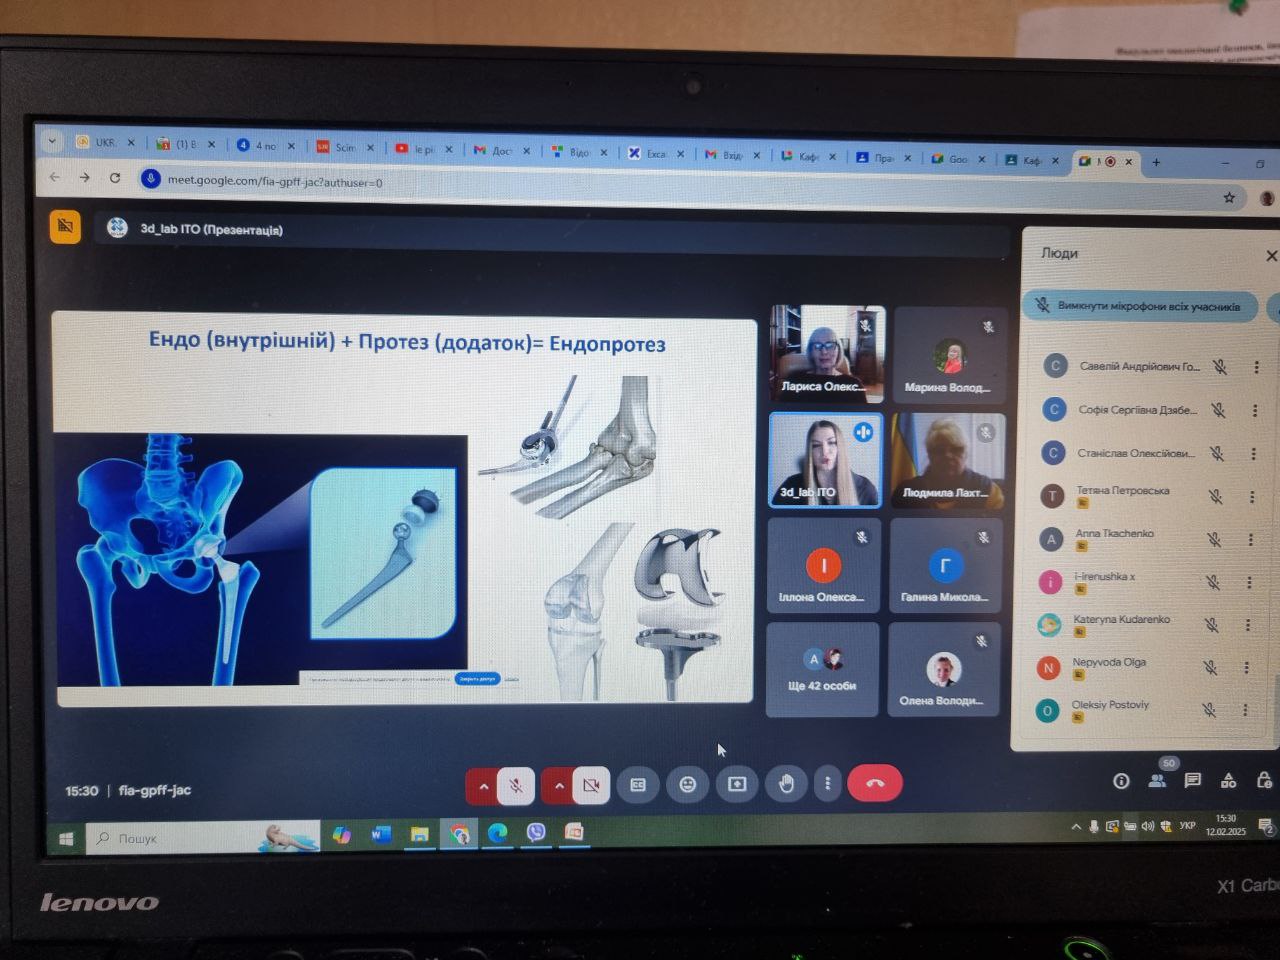The image size is (1280, 960).
Task: Open meeting details info icon
Action: (x=1121, y=781)
